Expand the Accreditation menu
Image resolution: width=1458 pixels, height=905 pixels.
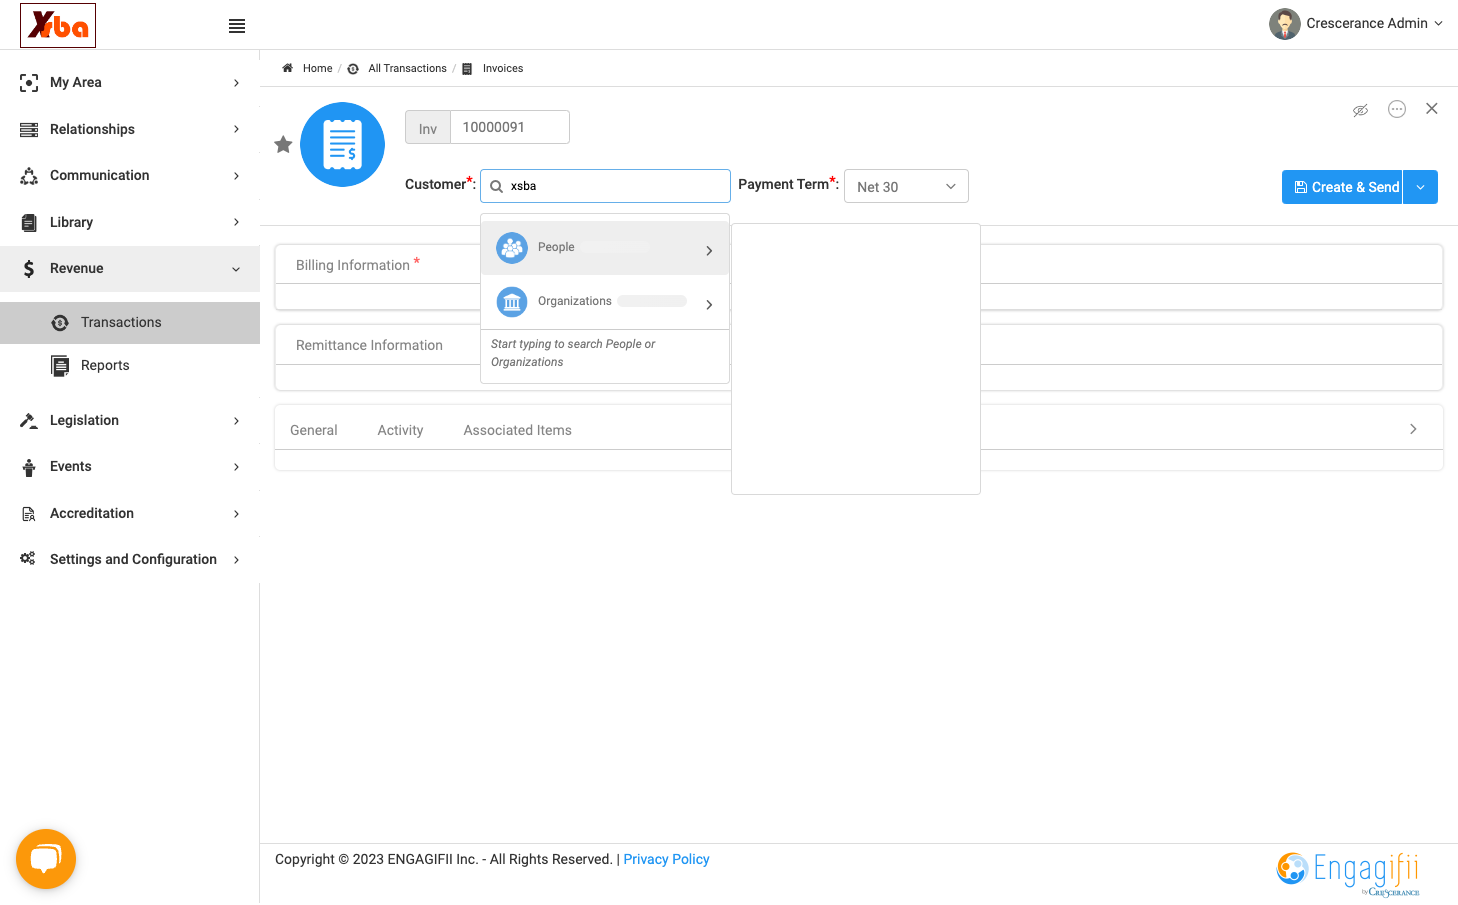tap(130, 513)
